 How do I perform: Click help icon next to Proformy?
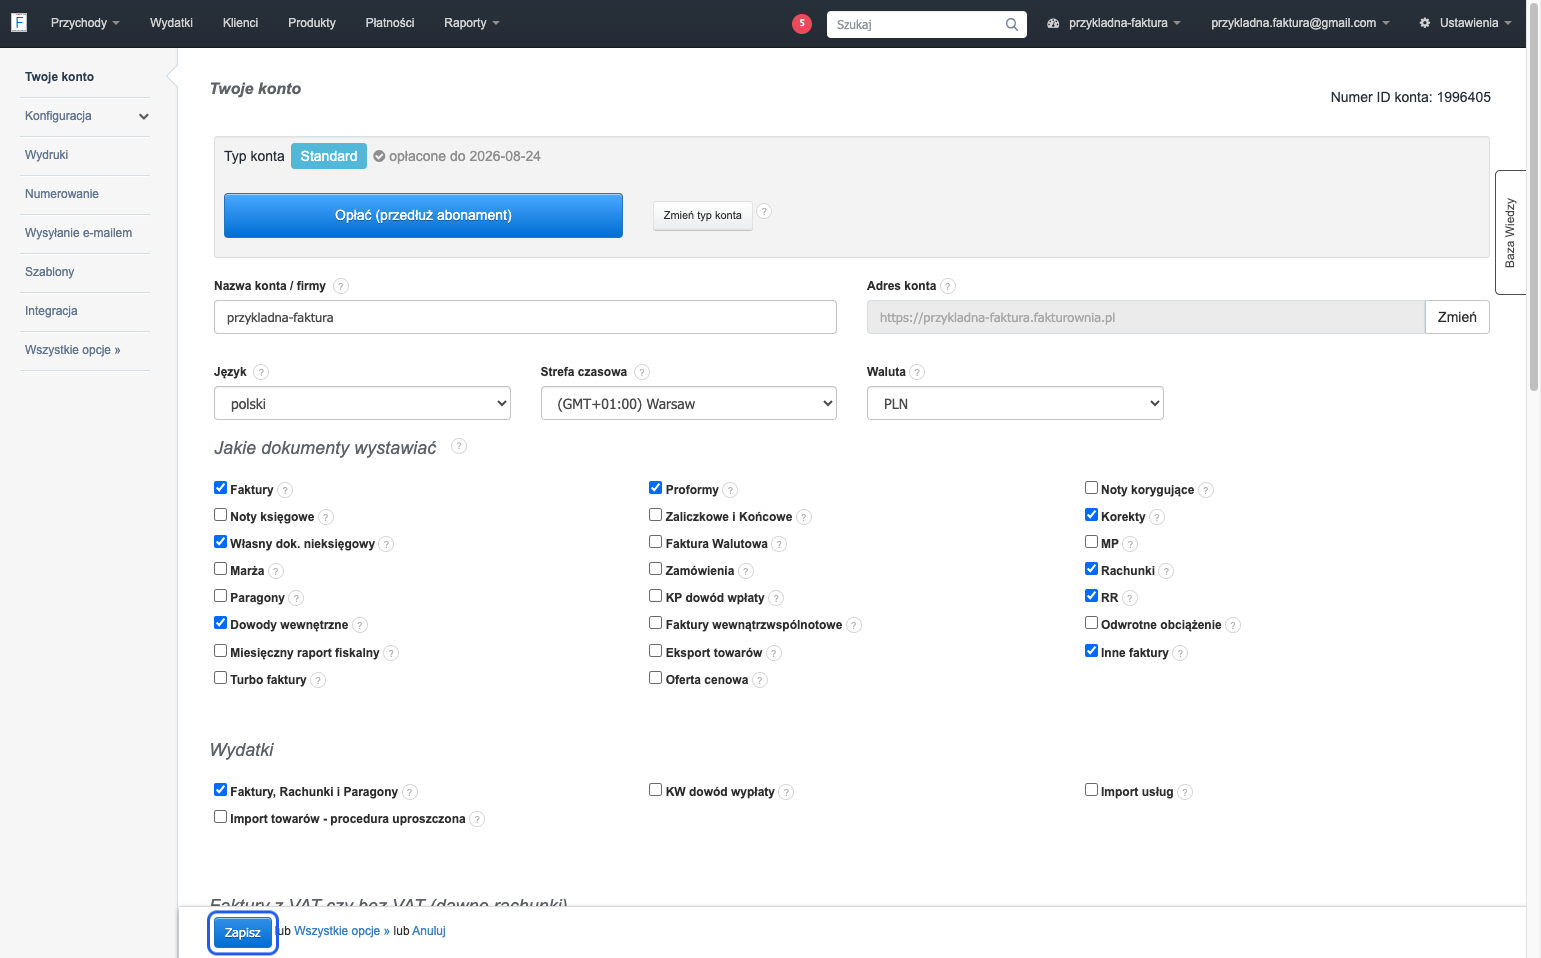pos(730,490)
